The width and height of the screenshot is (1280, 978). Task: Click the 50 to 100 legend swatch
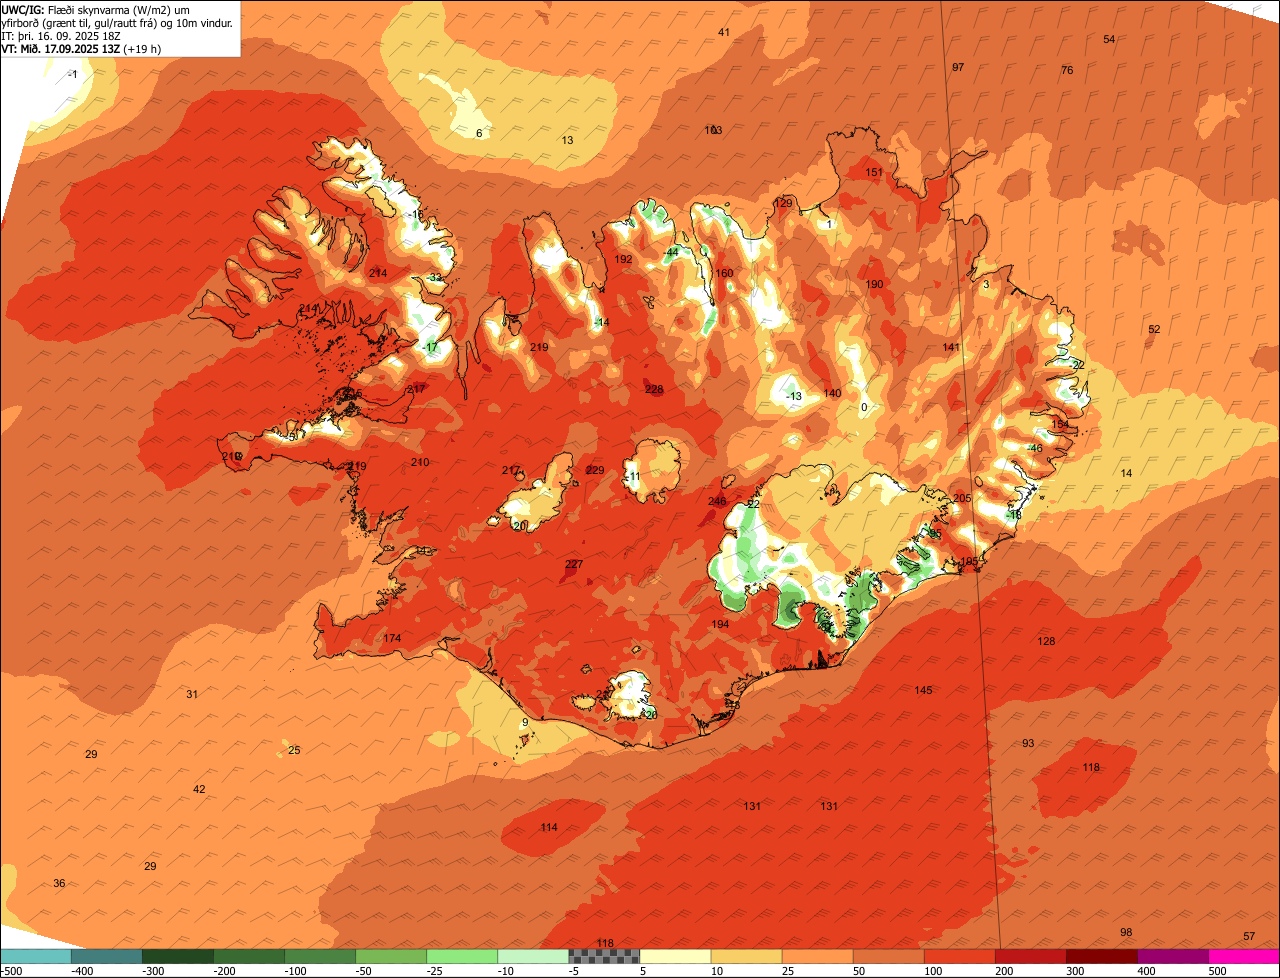pyautogui.click(x=888, y=956)
